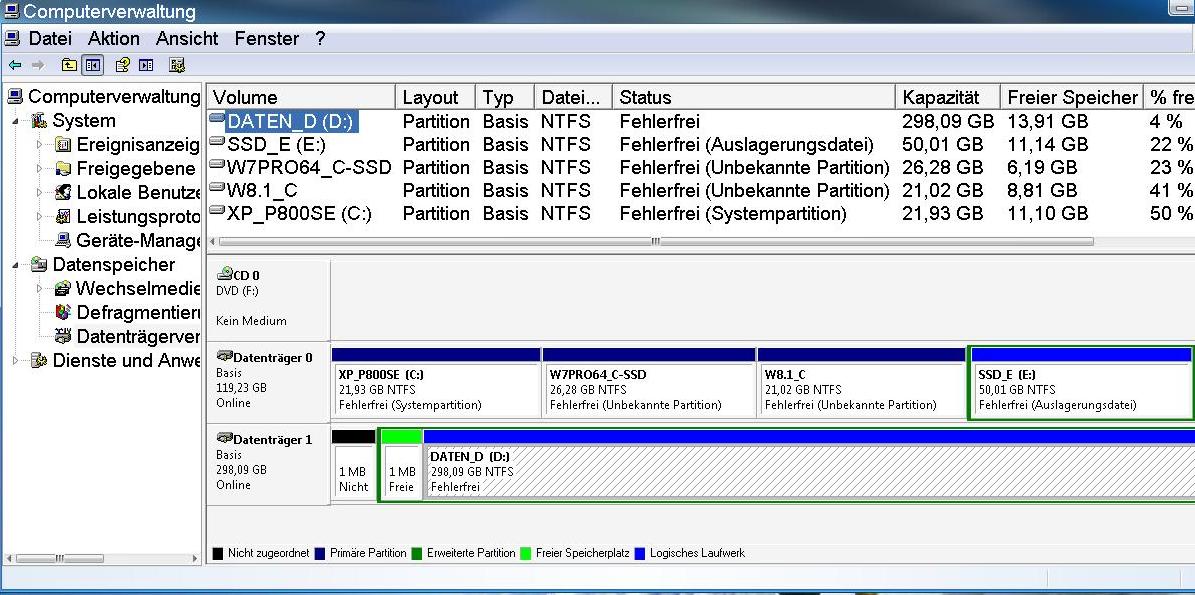Click the drive icon beside XP_P800SE (C:) row
Screen dimensions: 1195x595
(217, 210)
